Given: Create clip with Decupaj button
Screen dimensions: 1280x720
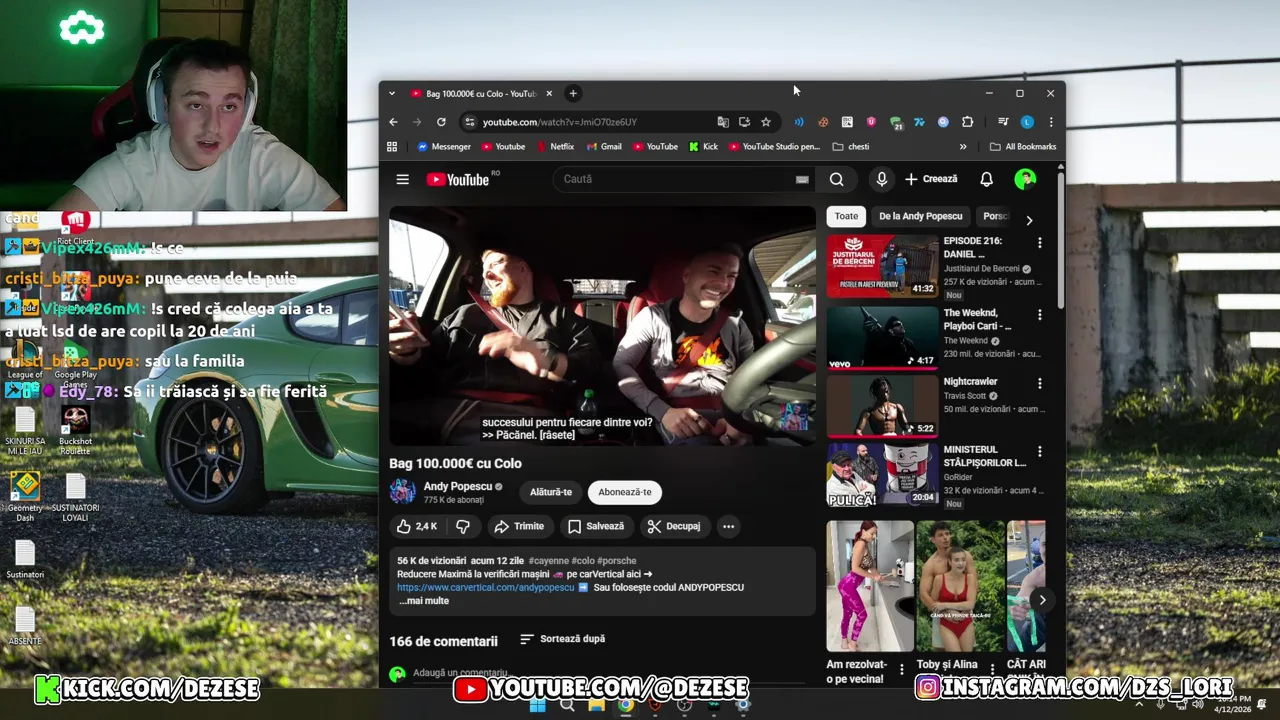Looking at the screenshot, I should click(673, 526).
